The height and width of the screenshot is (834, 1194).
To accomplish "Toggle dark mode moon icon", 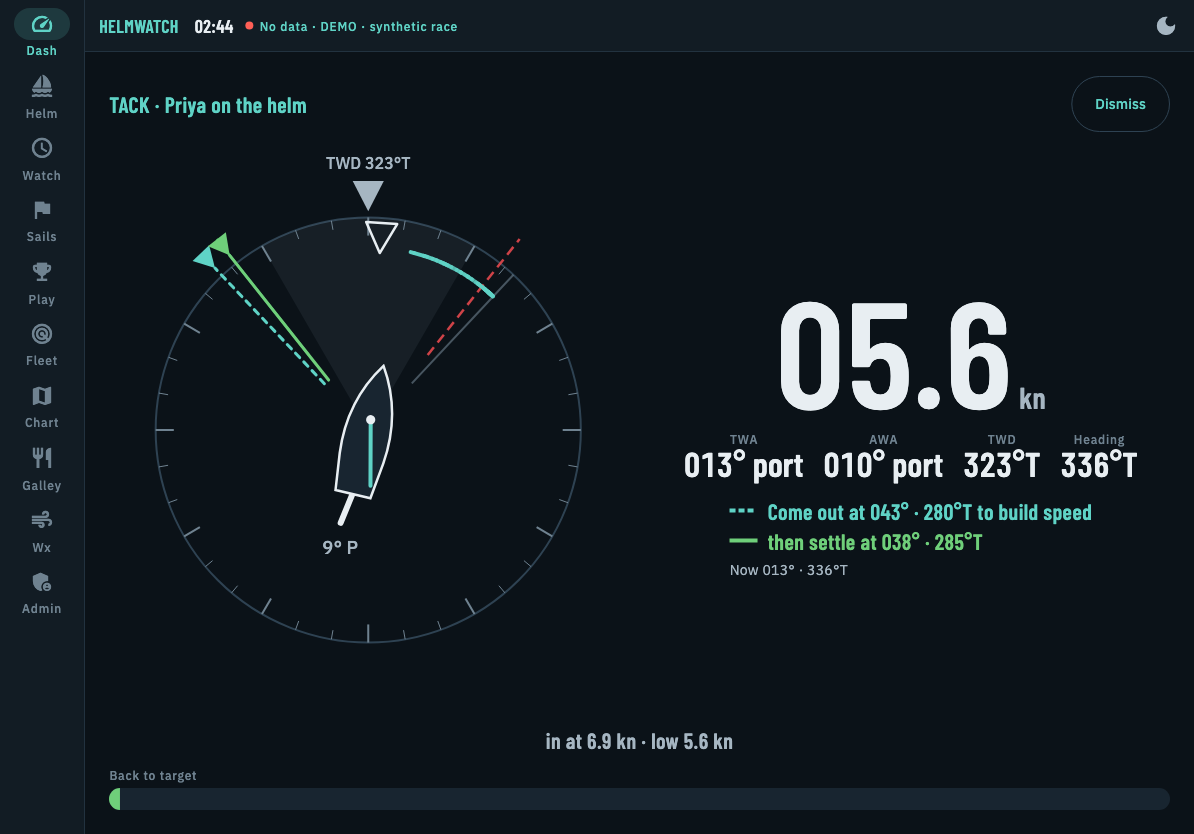I will 1166,26.
